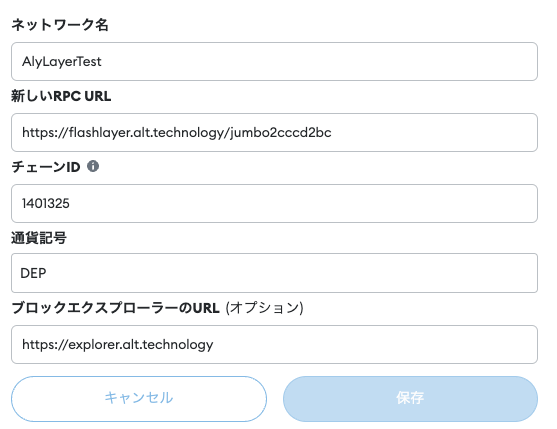Image resolution: width=557 pixels, height=429 pixels.
Task: Click the ブロックエクスプローラーのURL label
Action: pos(115,308)
